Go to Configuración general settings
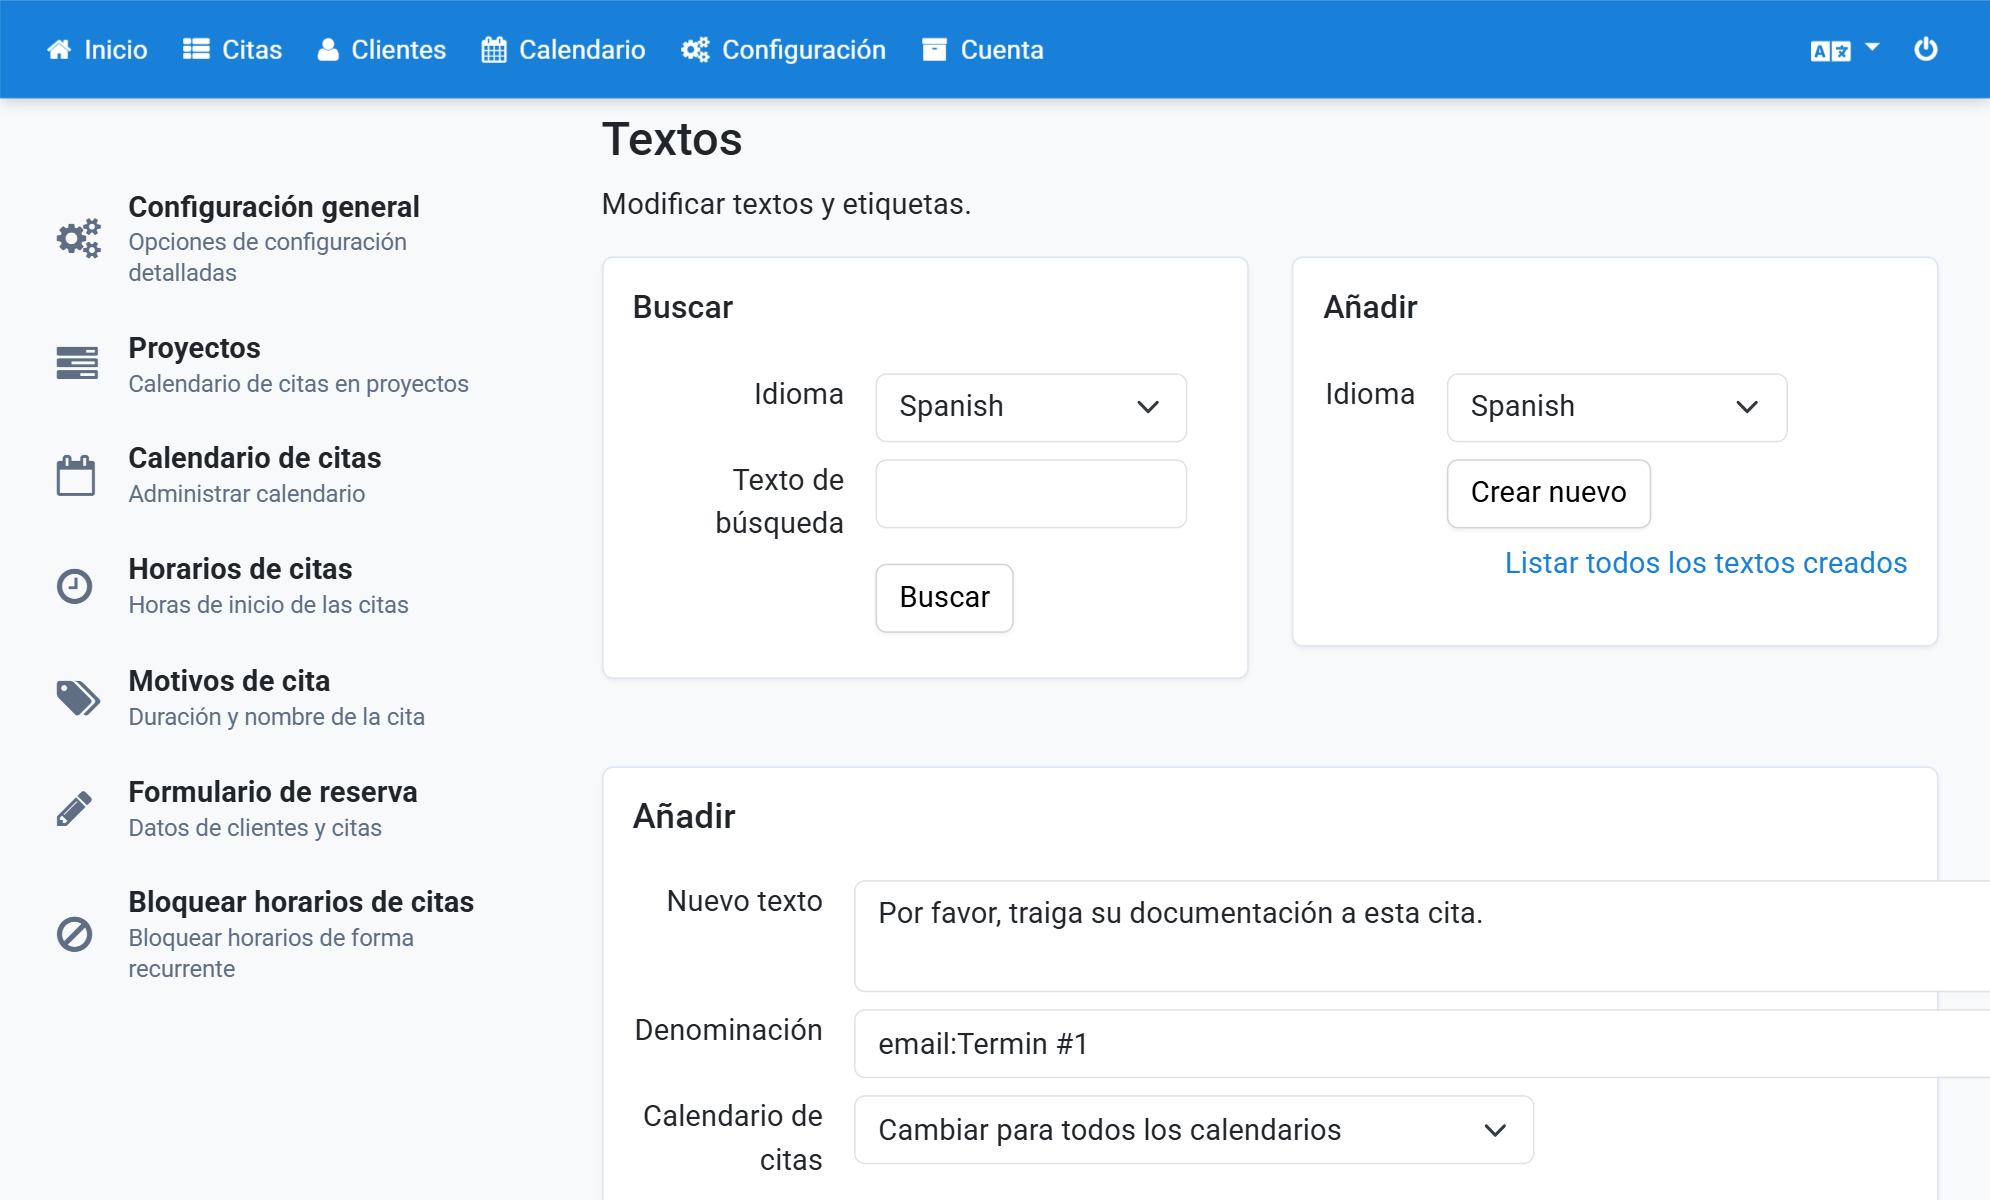Screen dimensions: 1990x1200 (x=273, y=207)
